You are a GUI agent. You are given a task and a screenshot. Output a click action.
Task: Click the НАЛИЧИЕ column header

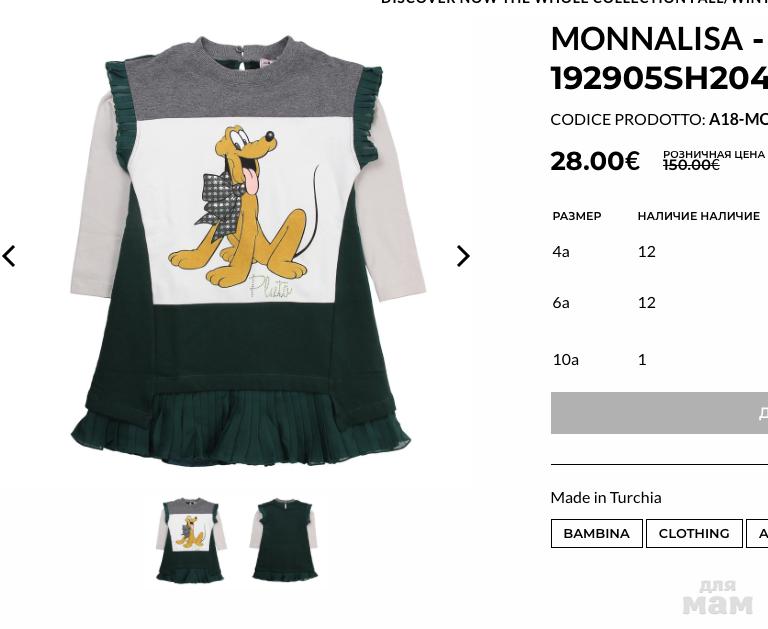[x=698, y=216]
